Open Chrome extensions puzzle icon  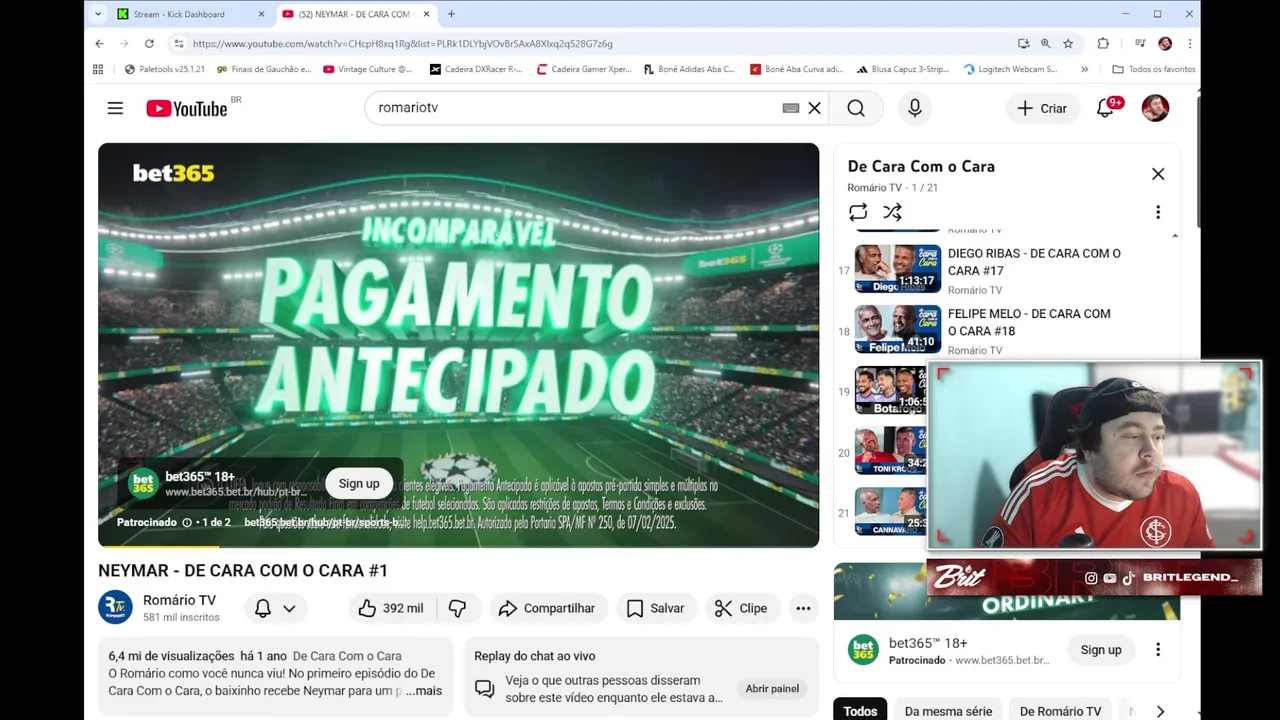tap(1103, 44)
